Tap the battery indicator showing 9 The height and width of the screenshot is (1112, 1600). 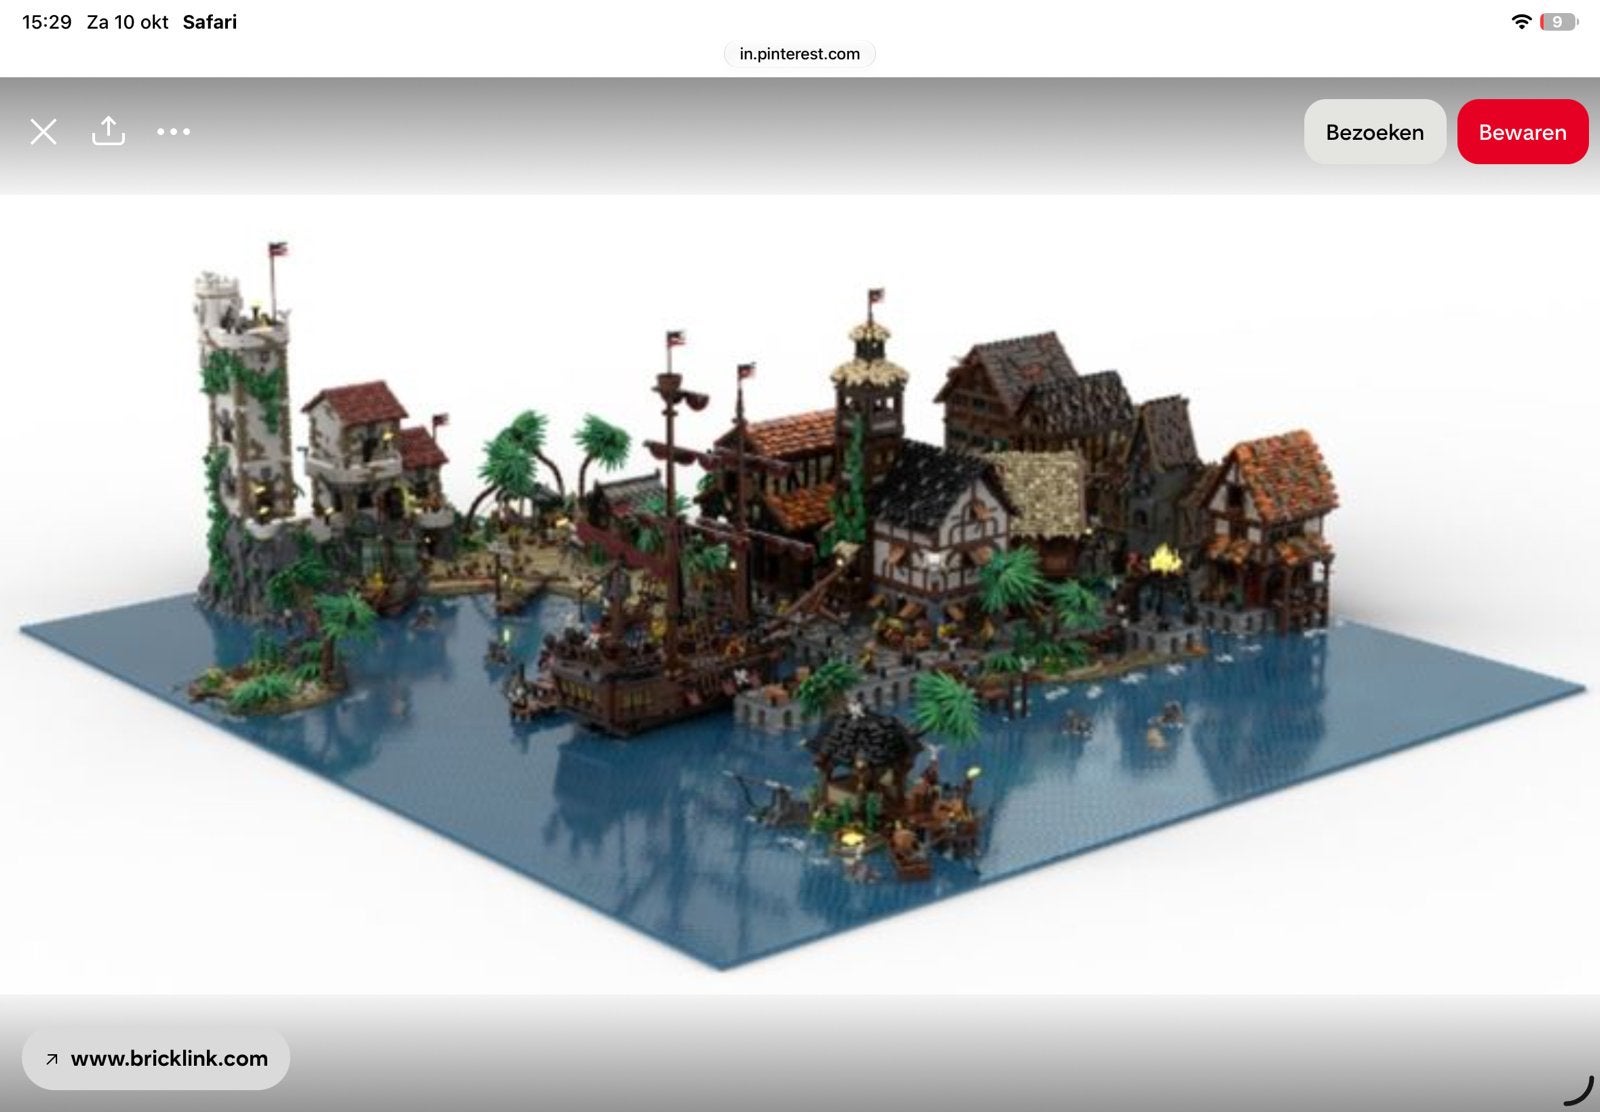click(x=1558, y=22)
